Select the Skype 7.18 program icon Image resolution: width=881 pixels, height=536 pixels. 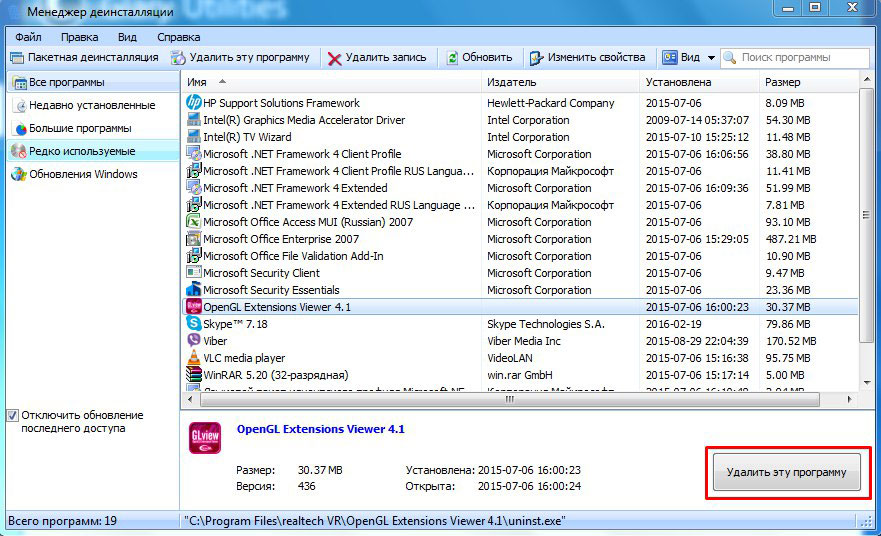(x=194, y=324)
